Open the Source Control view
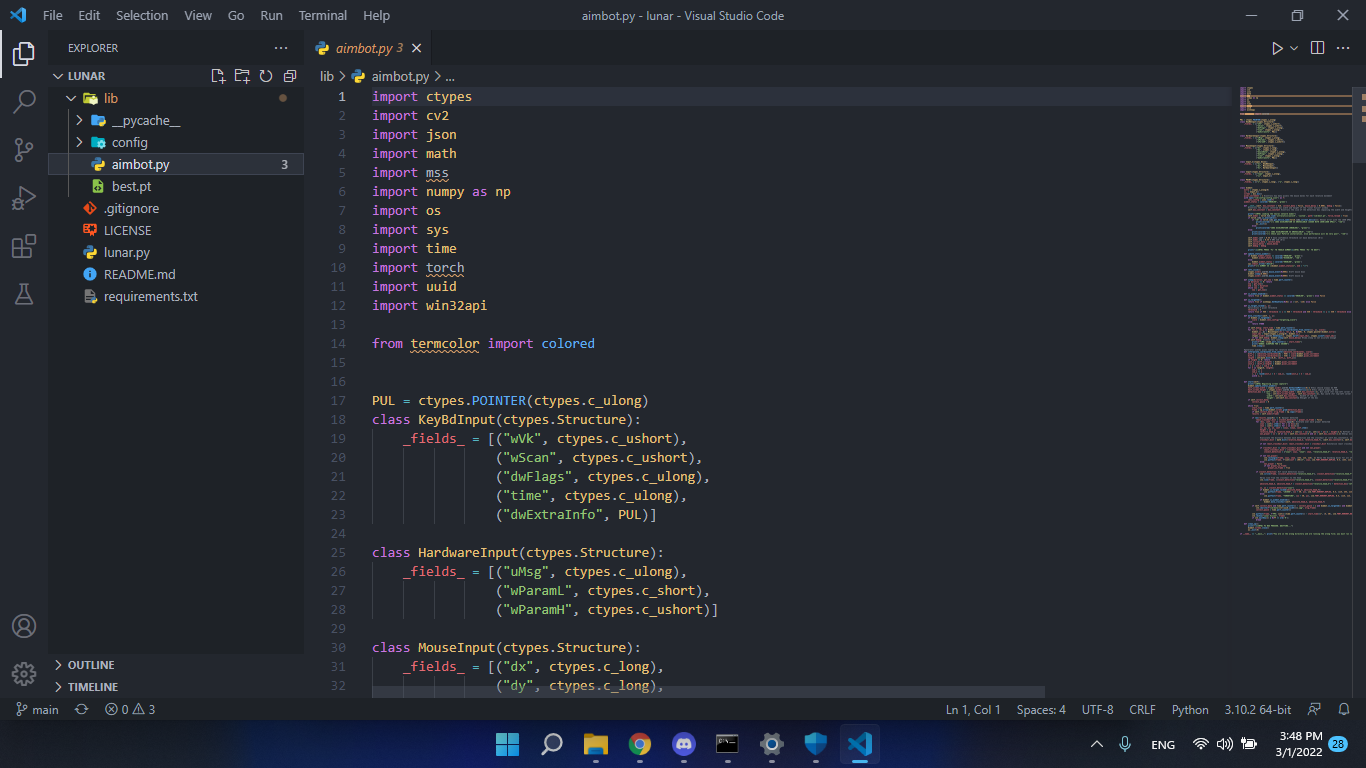 24,149
